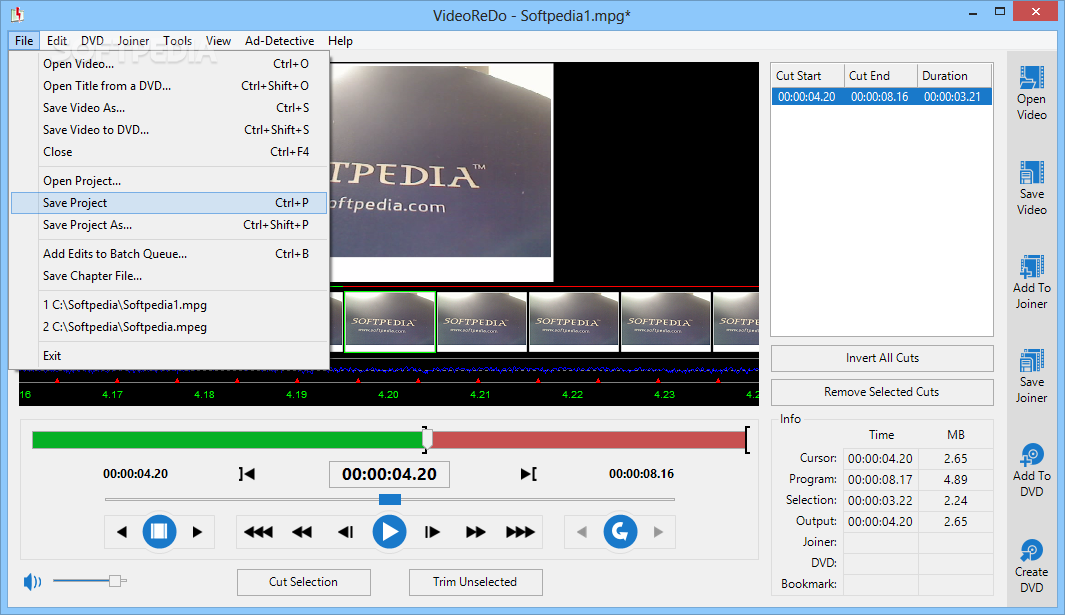Click the left arrow beside stop button
The image size is (1065, 615).
pos(122,532)
